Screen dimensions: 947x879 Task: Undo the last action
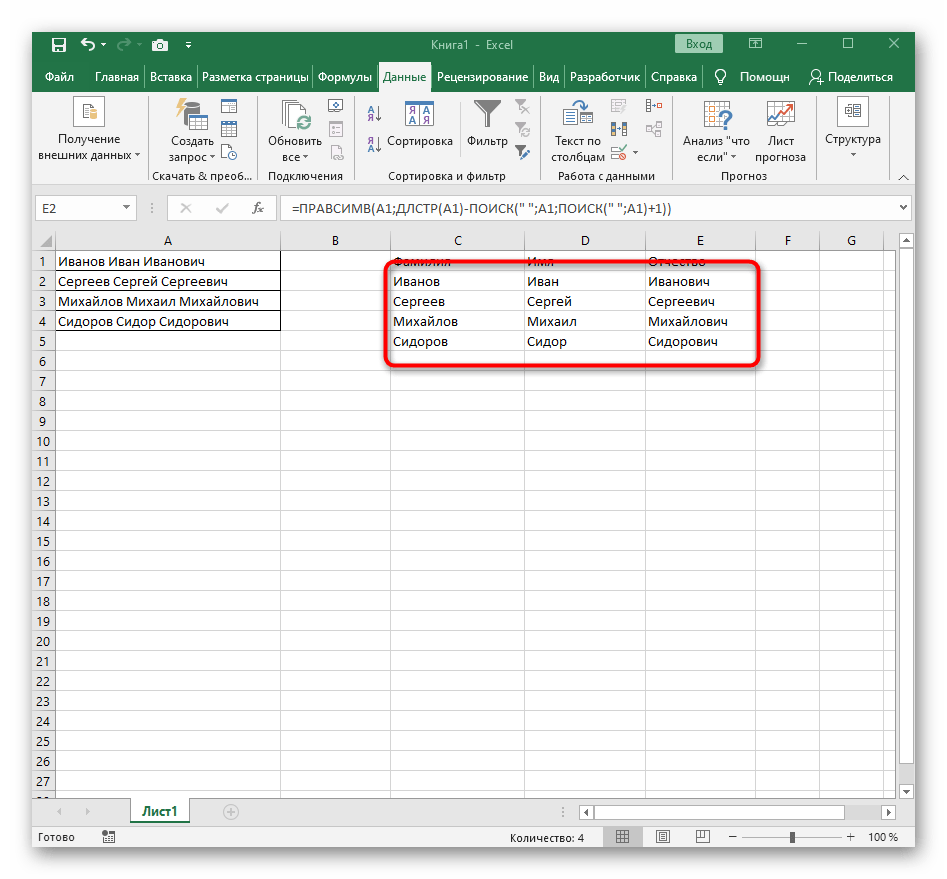(88, 44)
